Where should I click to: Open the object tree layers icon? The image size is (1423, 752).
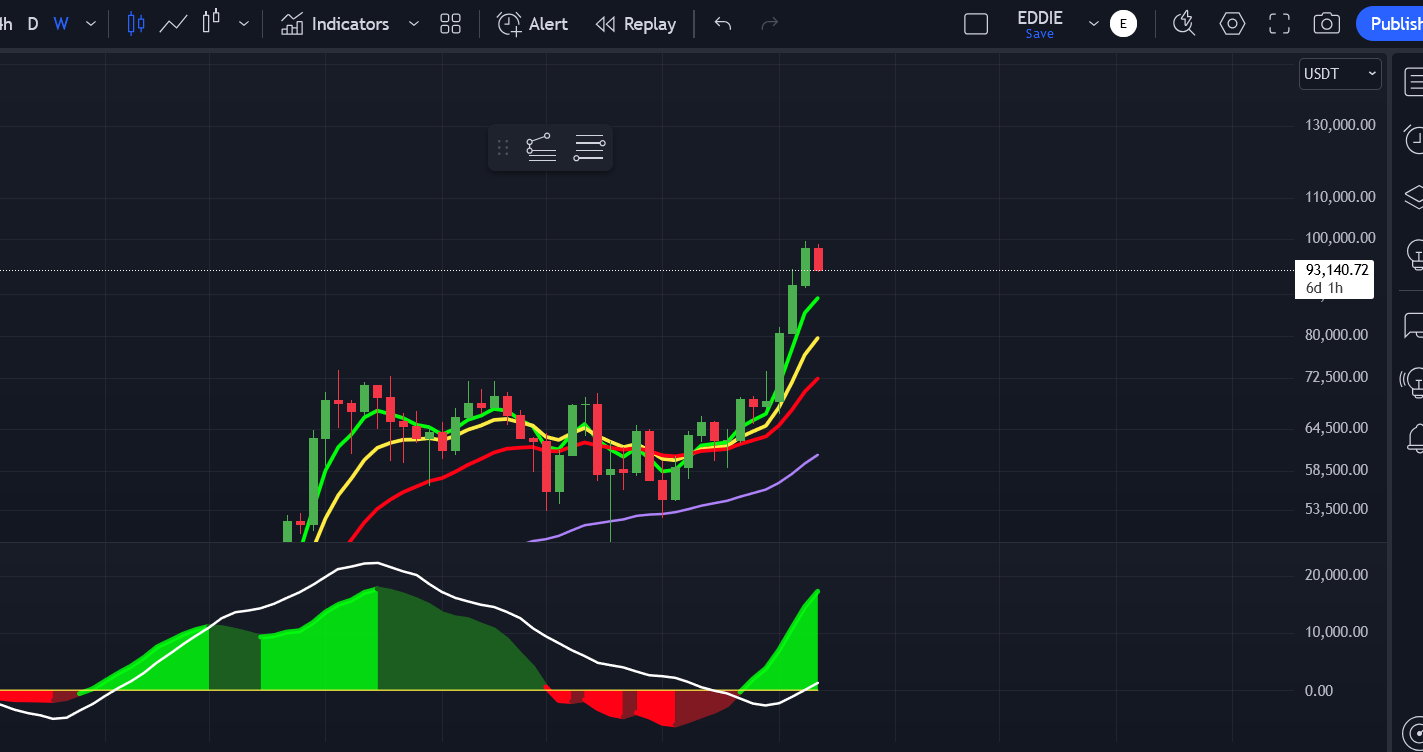1413,196
